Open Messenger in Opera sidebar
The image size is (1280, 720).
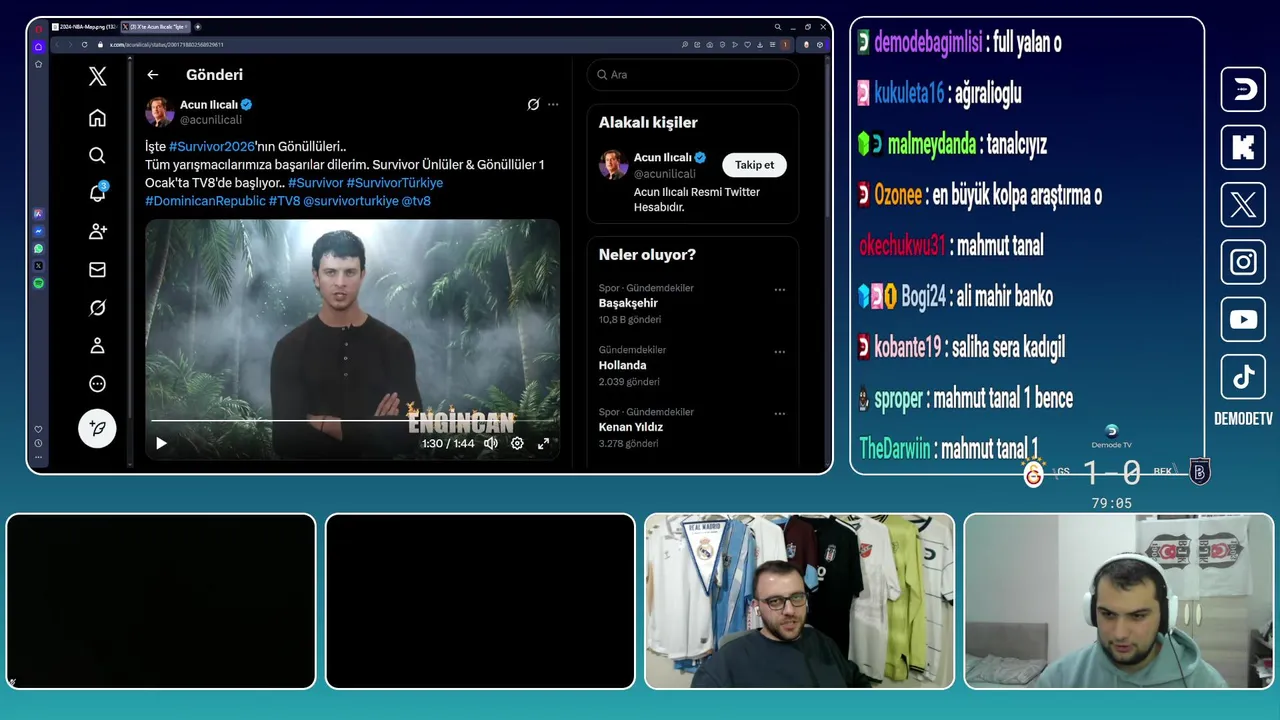pyautogui.click(x=38, y=231)
